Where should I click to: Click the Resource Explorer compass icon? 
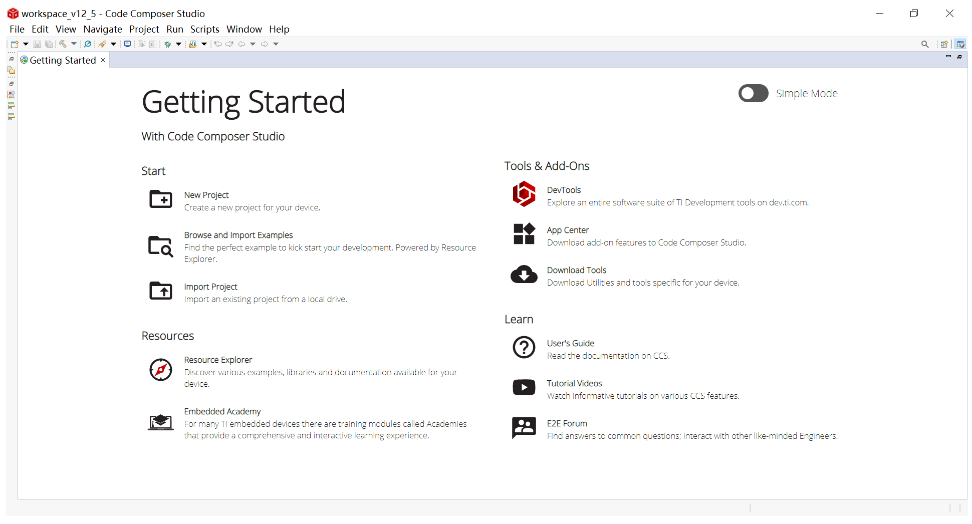pos(161,370)
